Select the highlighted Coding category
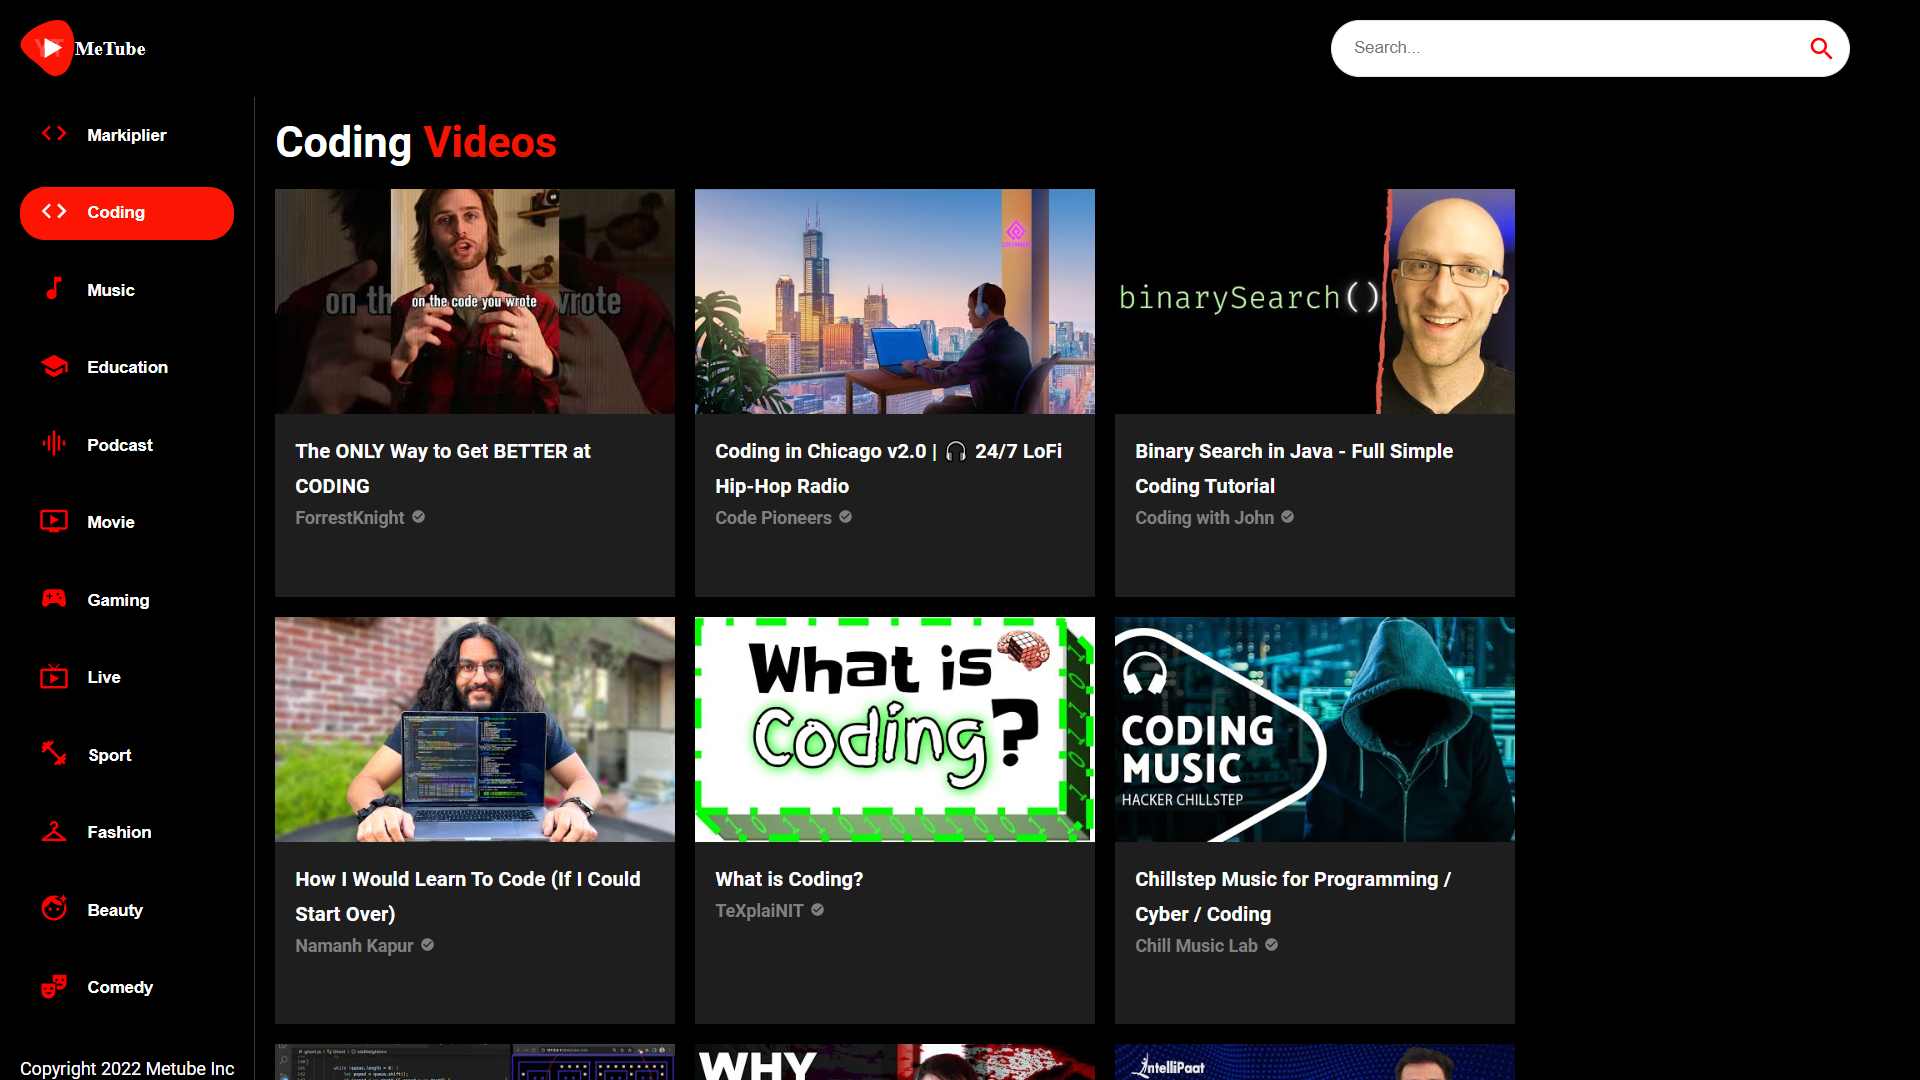This screenshot has height=1080, width=1920. tap(127, 212)
